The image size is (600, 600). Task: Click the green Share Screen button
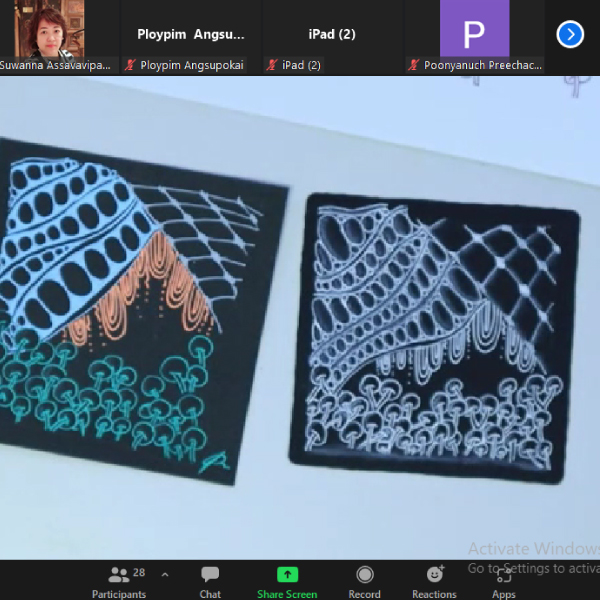(x=287, y=582)
